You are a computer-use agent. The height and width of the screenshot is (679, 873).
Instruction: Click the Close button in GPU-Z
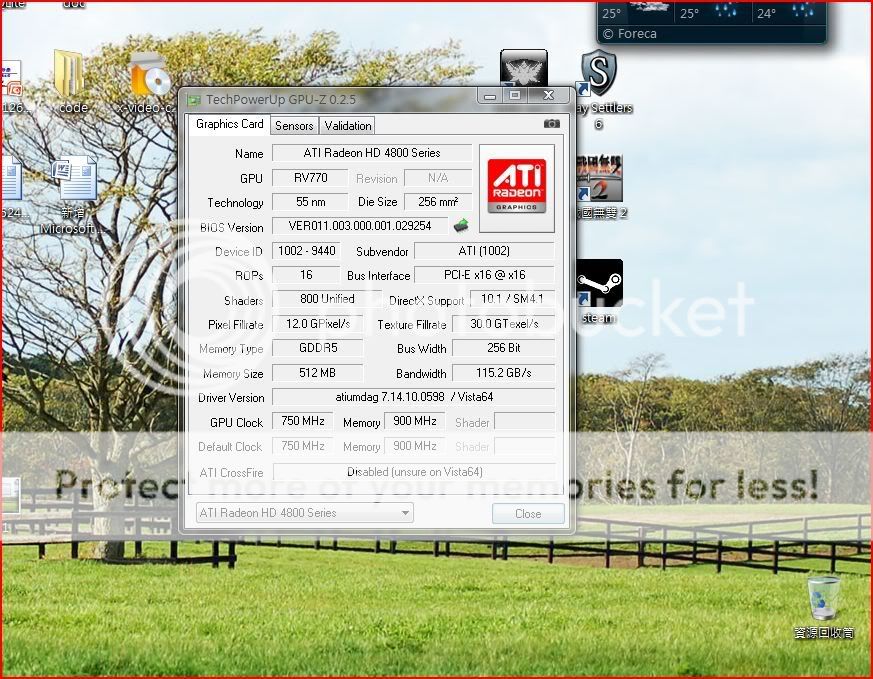click(528, 514)
